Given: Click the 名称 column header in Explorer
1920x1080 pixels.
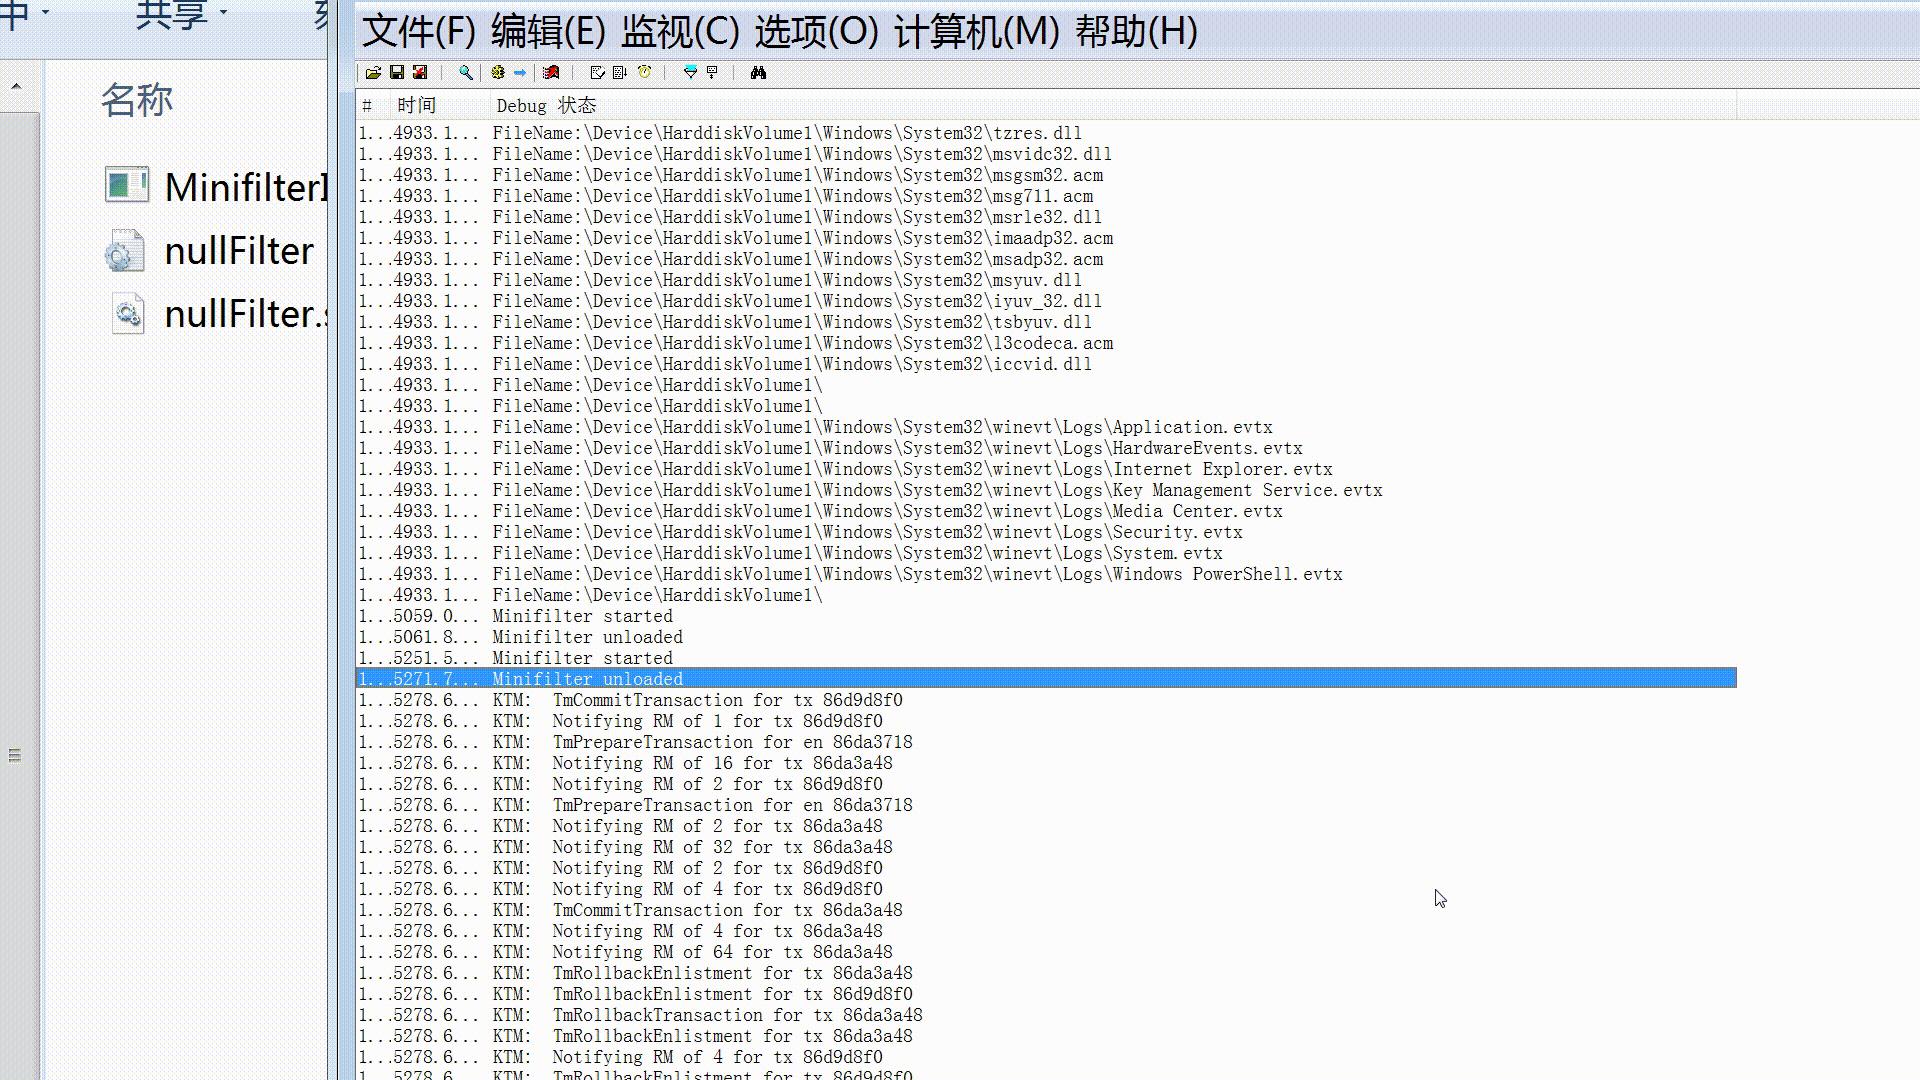Looking at the screenshot, I should 137,100.
